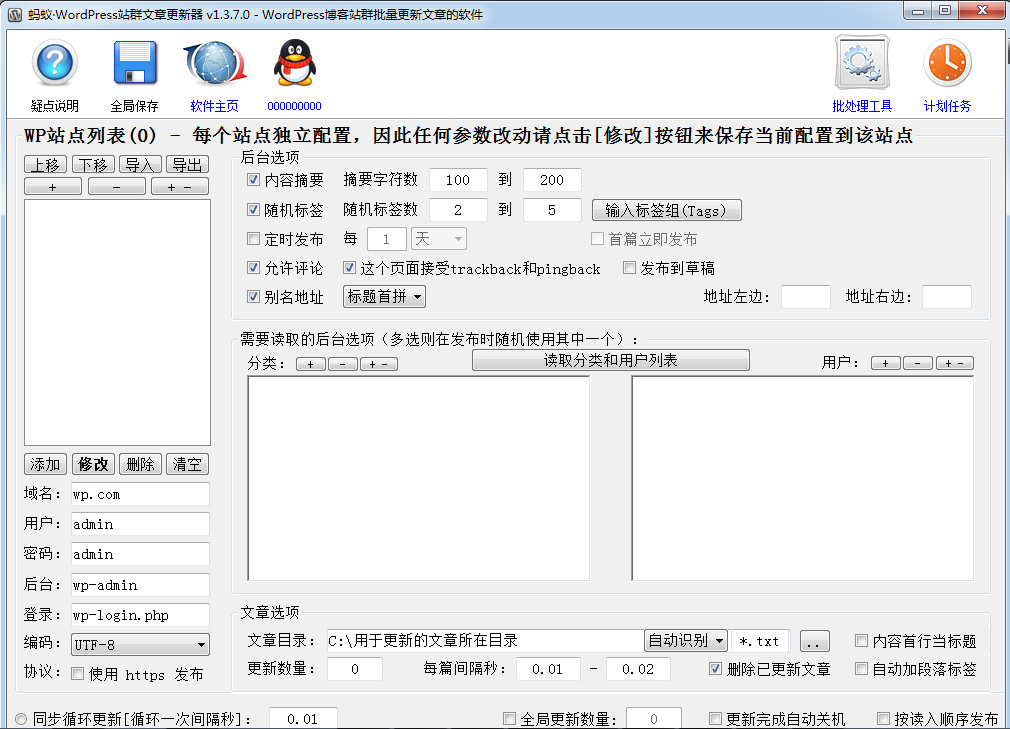Click the 清空 button
Screen dimensions: 1010x729
(x=187, y=464)
